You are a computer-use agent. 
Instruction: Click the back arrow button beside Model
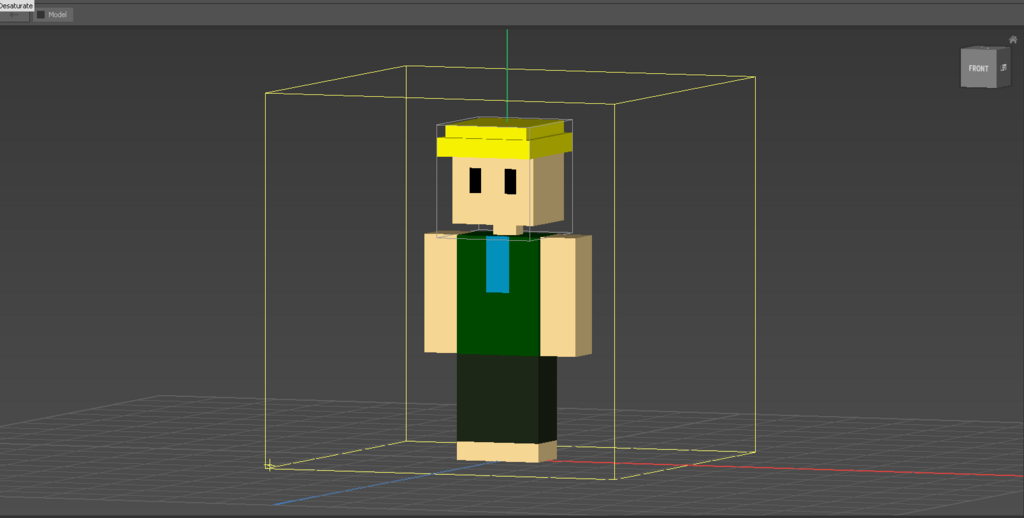pyautogui.click(x=14, y=15)
